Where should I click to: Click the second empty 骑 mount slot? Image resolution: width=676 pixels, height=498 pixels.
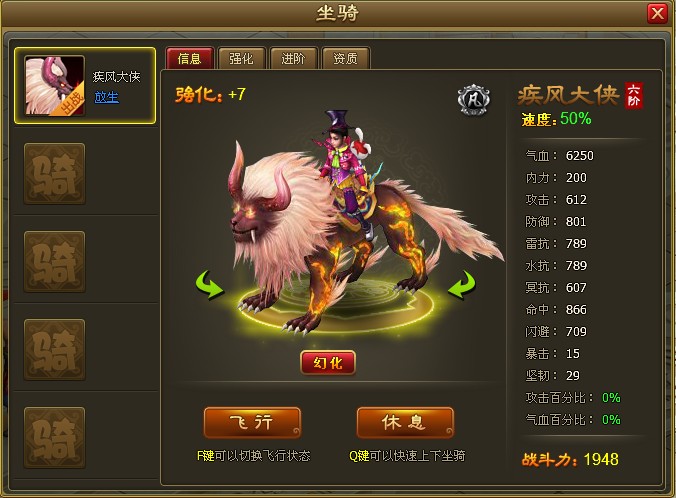point(54,262)
